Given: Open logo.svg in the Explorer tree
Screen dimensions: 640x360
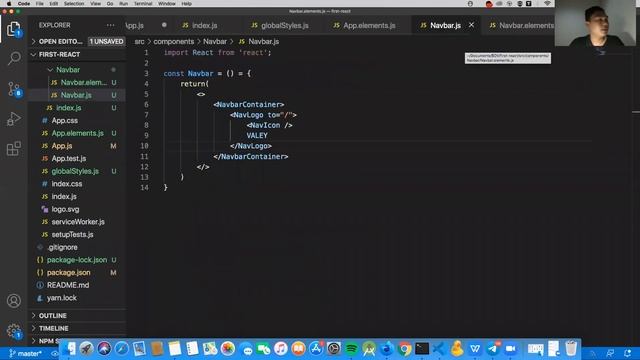Looking at the screenshot, I should coord(65,209).
